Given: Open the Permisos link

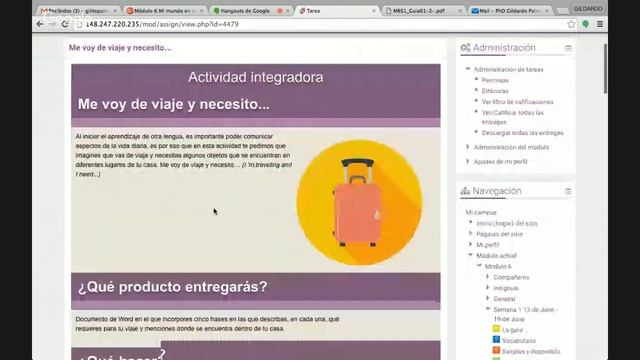Looking at the screenshot, I should (495, 80).
